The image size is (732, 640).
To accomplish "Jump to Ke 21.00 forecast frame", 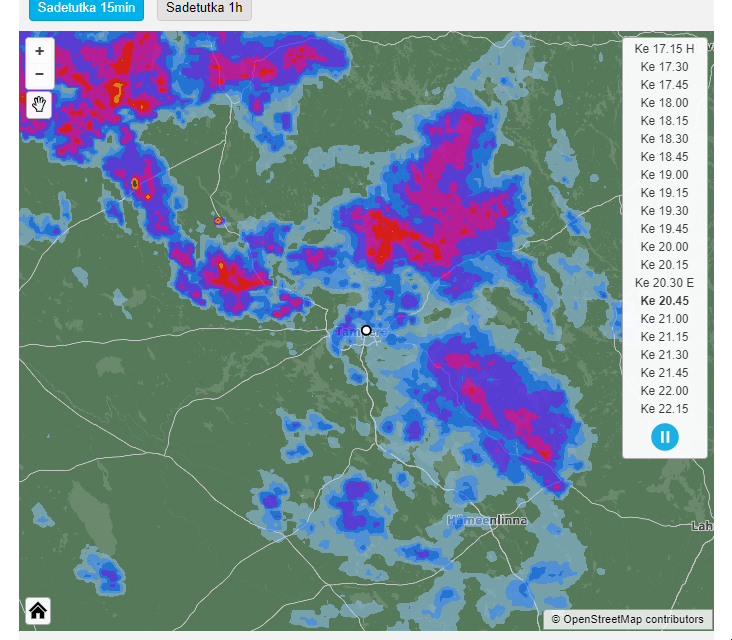I will tap(664, 319).
